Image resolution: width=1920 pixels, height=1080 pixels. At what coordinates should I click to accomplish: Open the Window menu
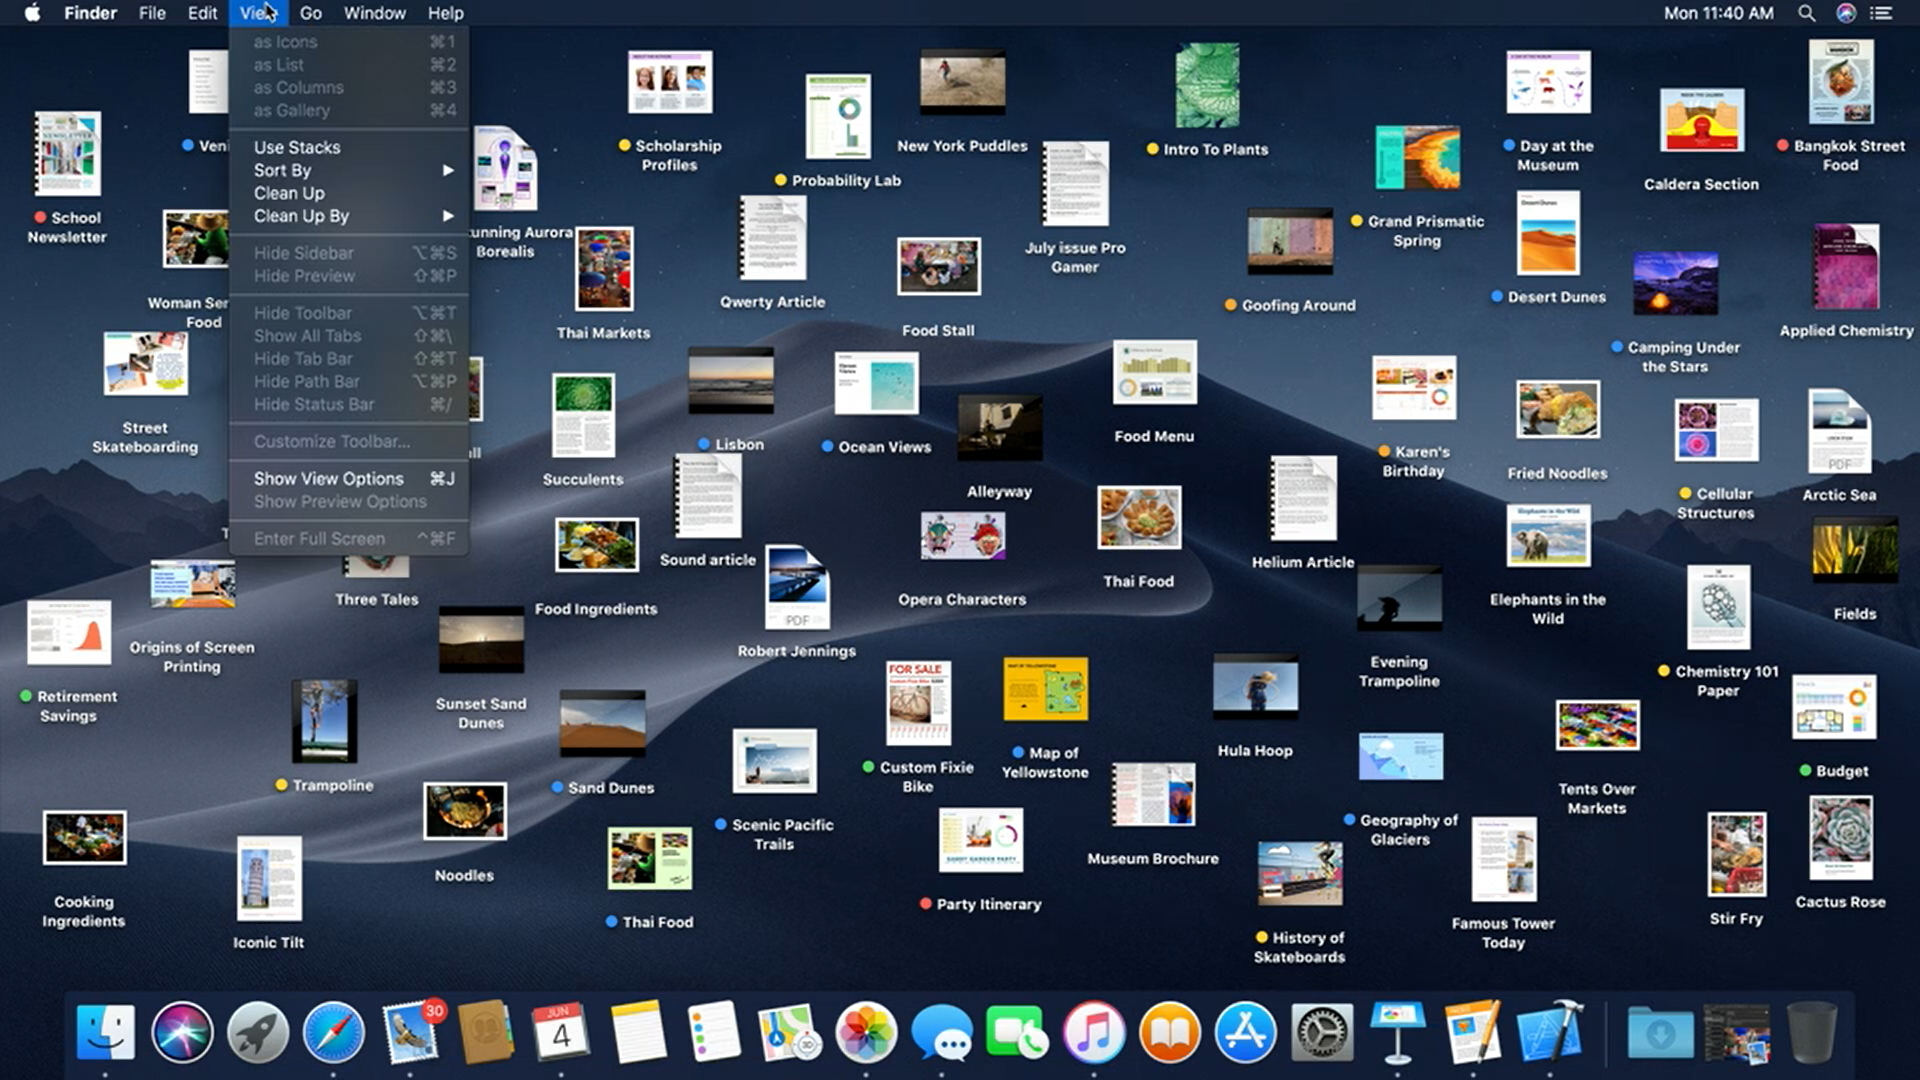click(x=374, y=13)
